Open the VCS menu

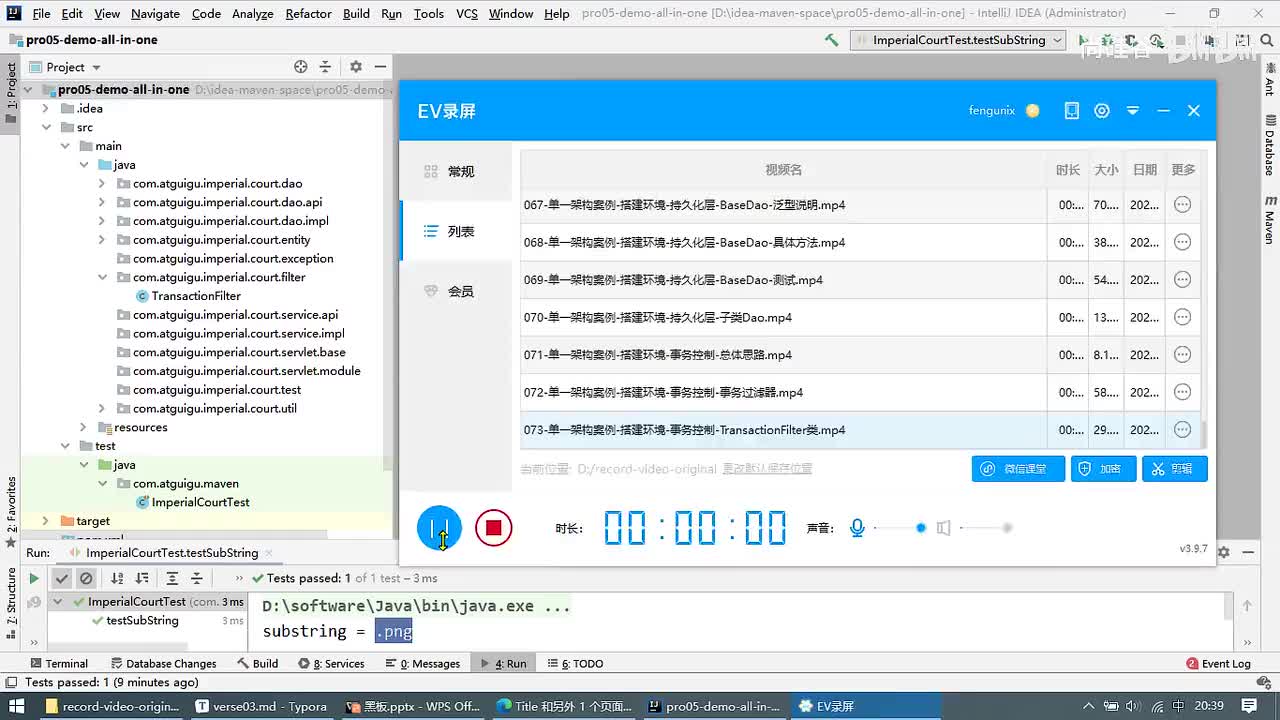tap(466, 14)
